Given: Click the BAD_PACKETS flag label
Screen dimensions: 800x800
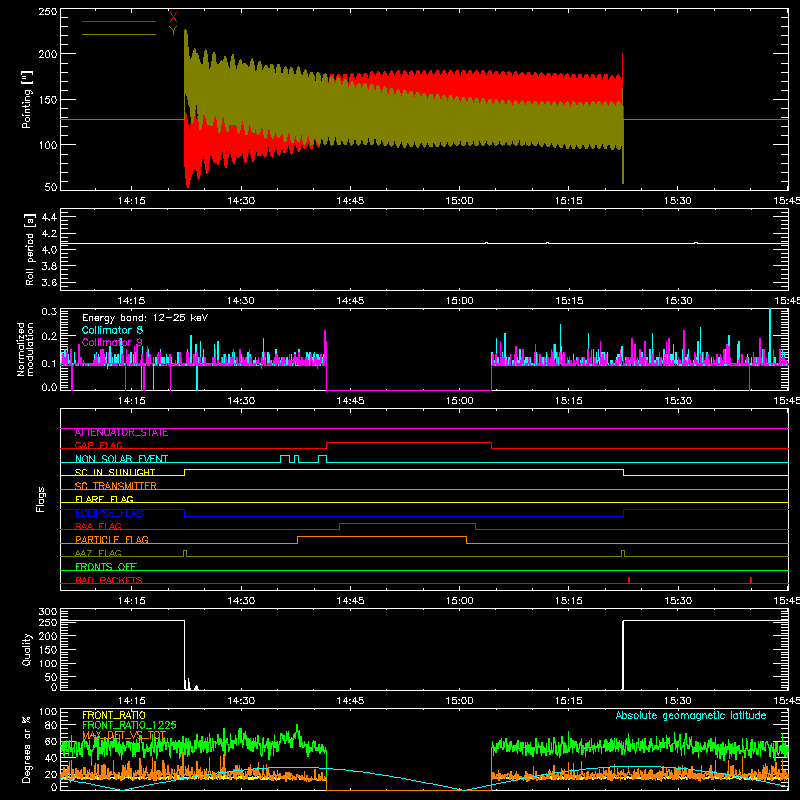Looking at the screenshot, I should [109, 580].
